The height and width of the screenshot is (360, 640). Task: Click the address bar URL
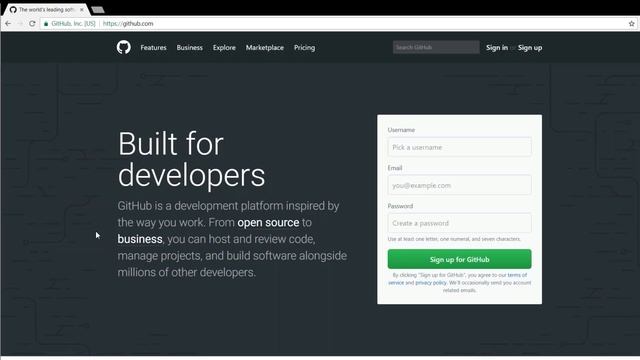(x=128, y=24)
